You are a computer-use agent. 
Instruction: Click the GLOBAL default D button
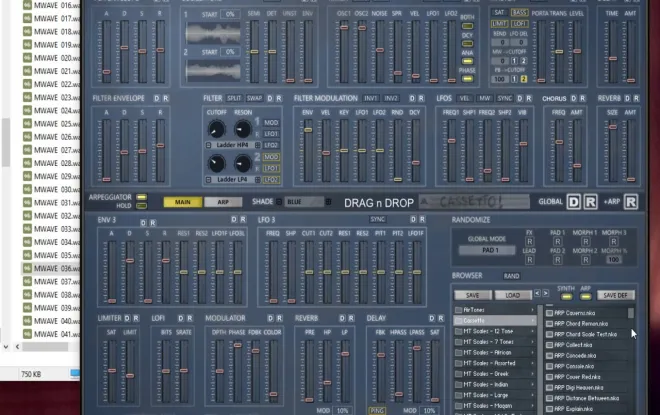574,202
